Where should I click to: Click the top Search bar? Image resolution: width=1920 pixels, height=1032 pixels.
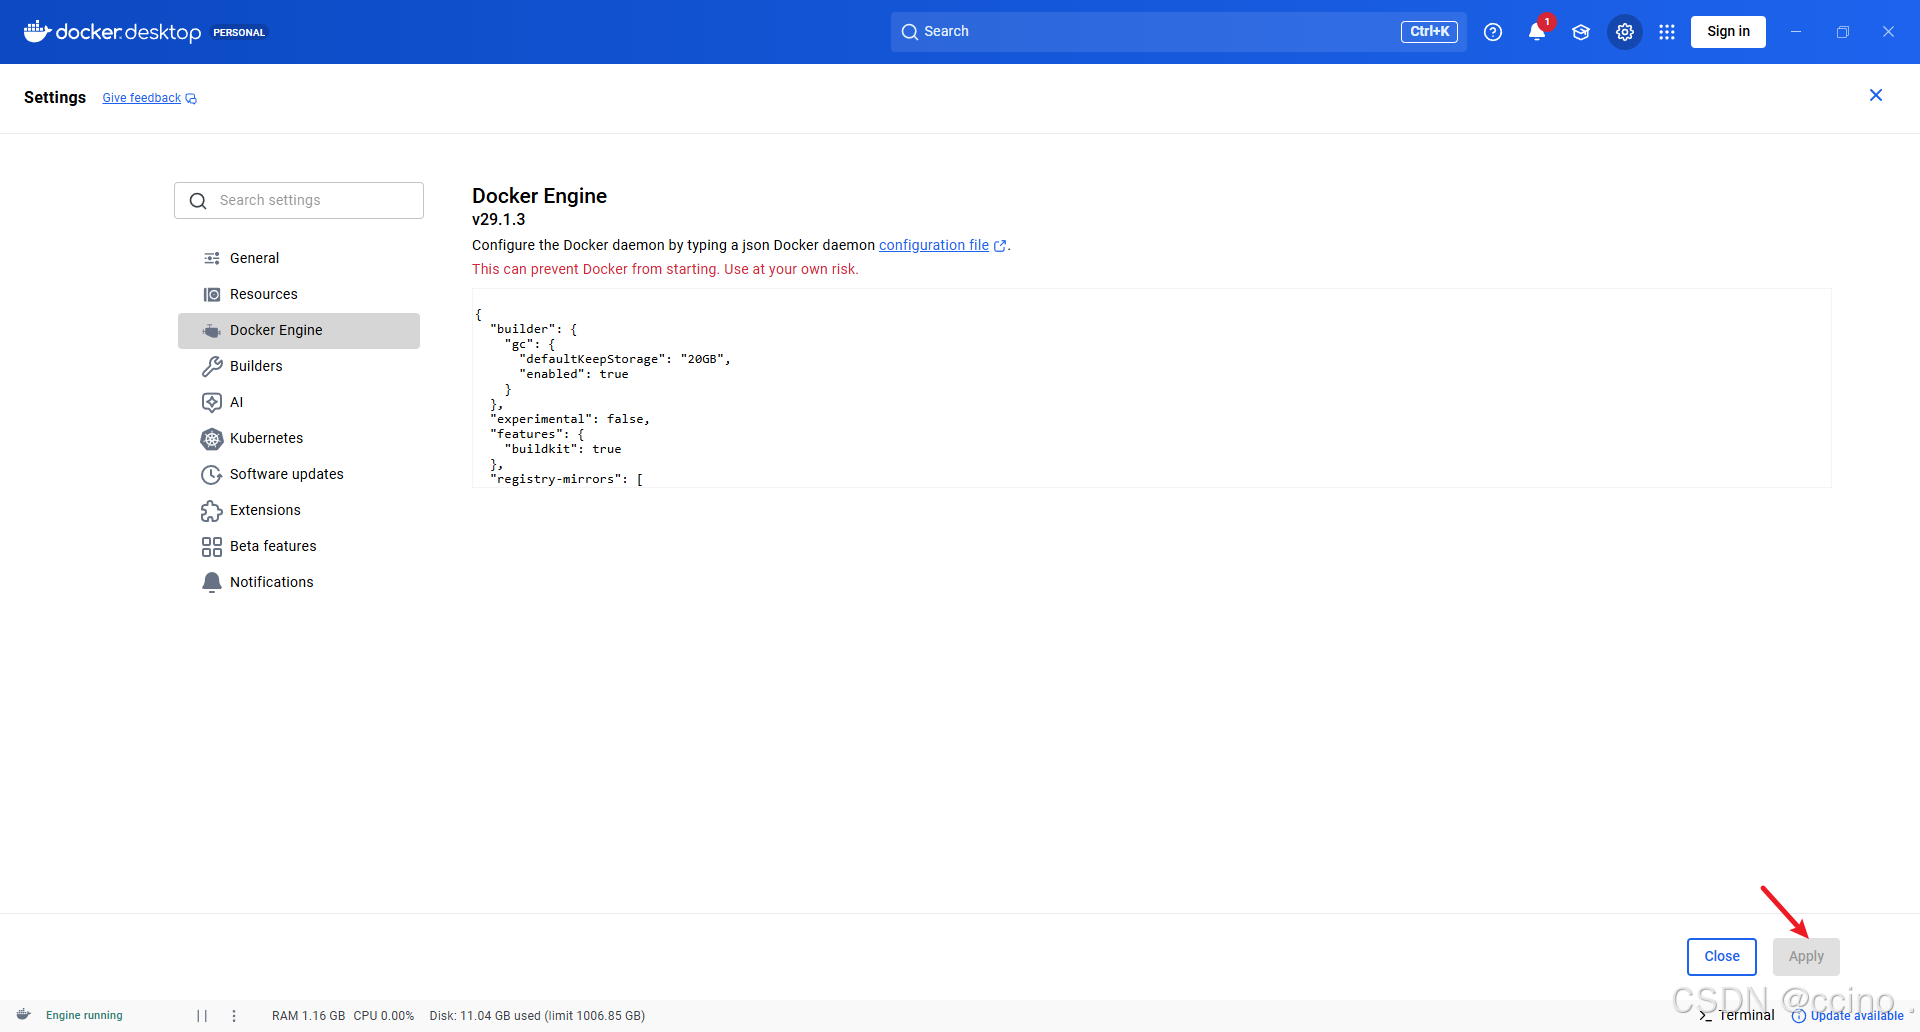[x=1178, y=32]
